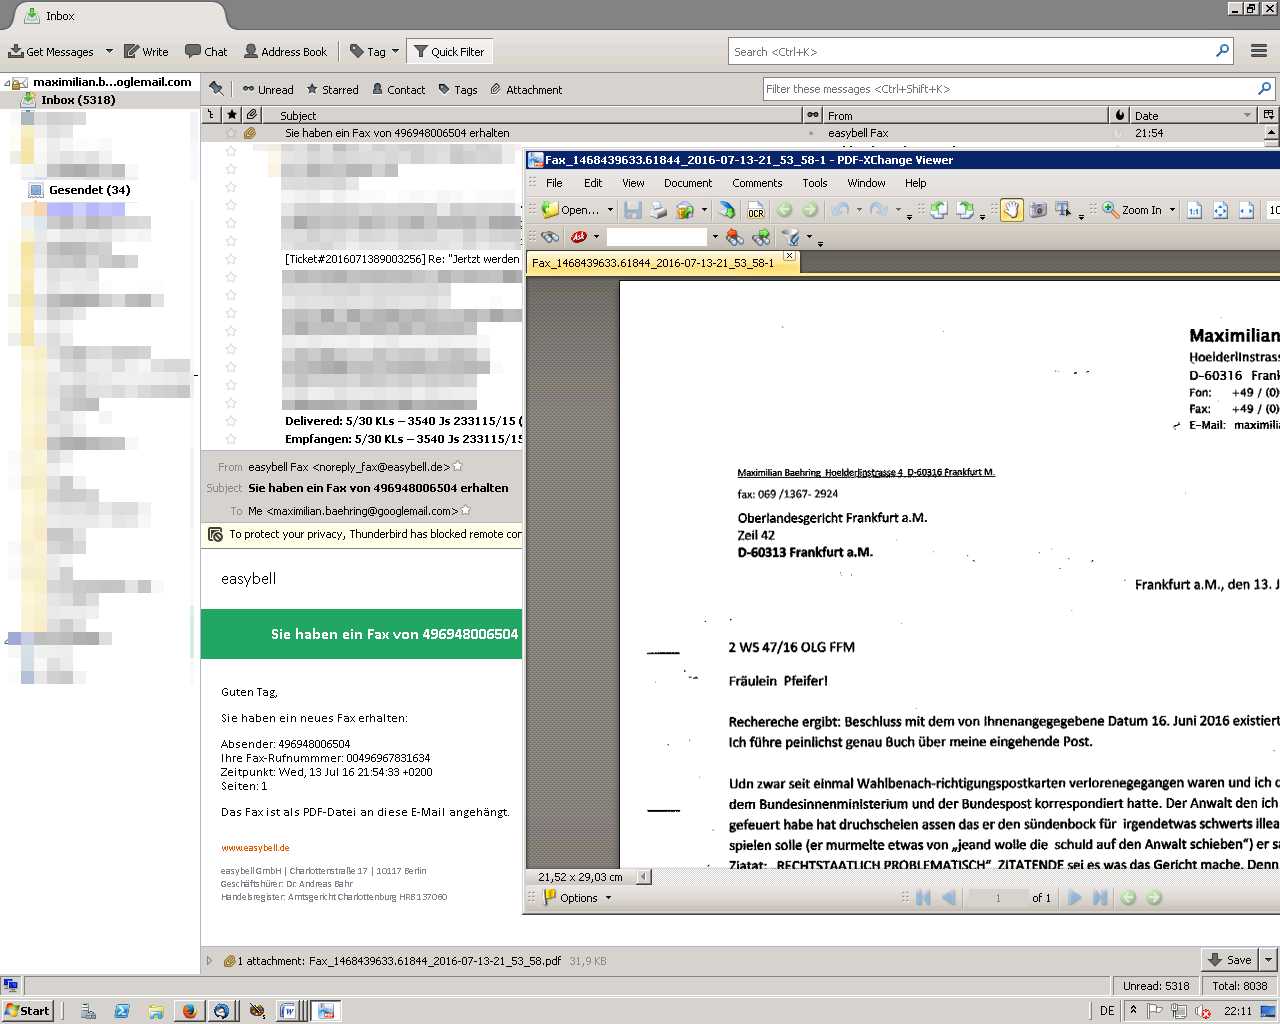
Task: Open the Document menu in PDF-XChange
Action: [687, 183]
